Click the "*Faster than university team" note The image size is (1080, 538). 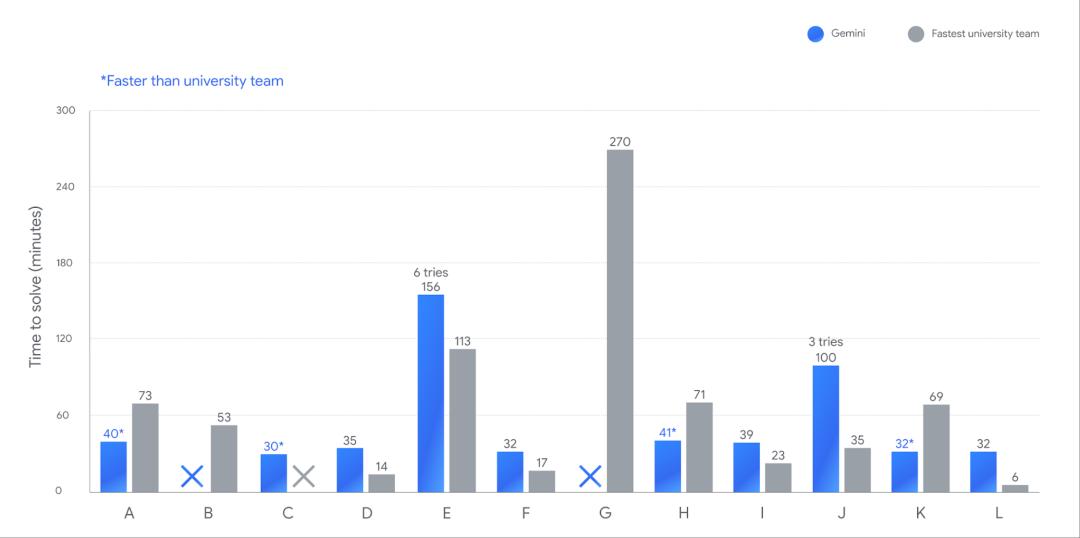pos(192,81)
